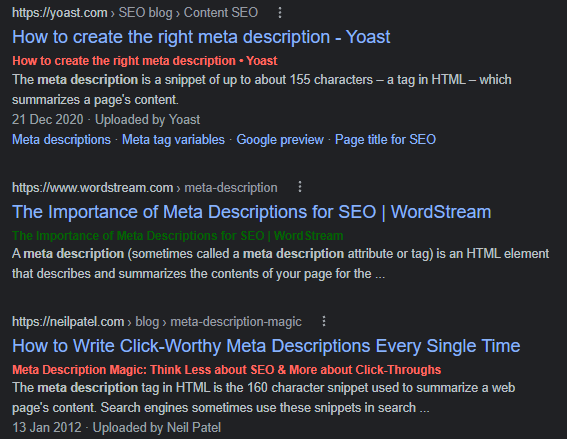567x439 pixels.
Task: Click the https://yoast.com breadcrumb URL
Action: 60,13
